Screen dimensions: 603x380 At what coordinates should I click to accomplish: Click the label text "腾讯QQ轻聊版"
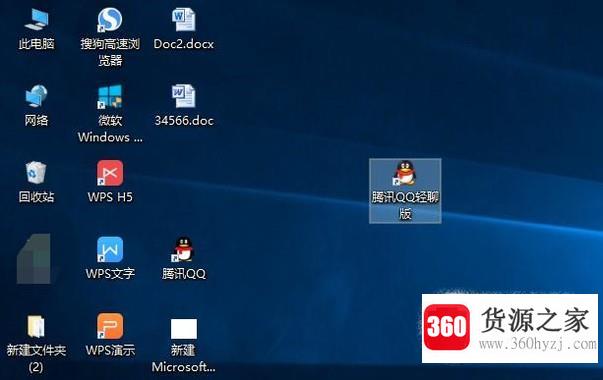tap(405, 205)
